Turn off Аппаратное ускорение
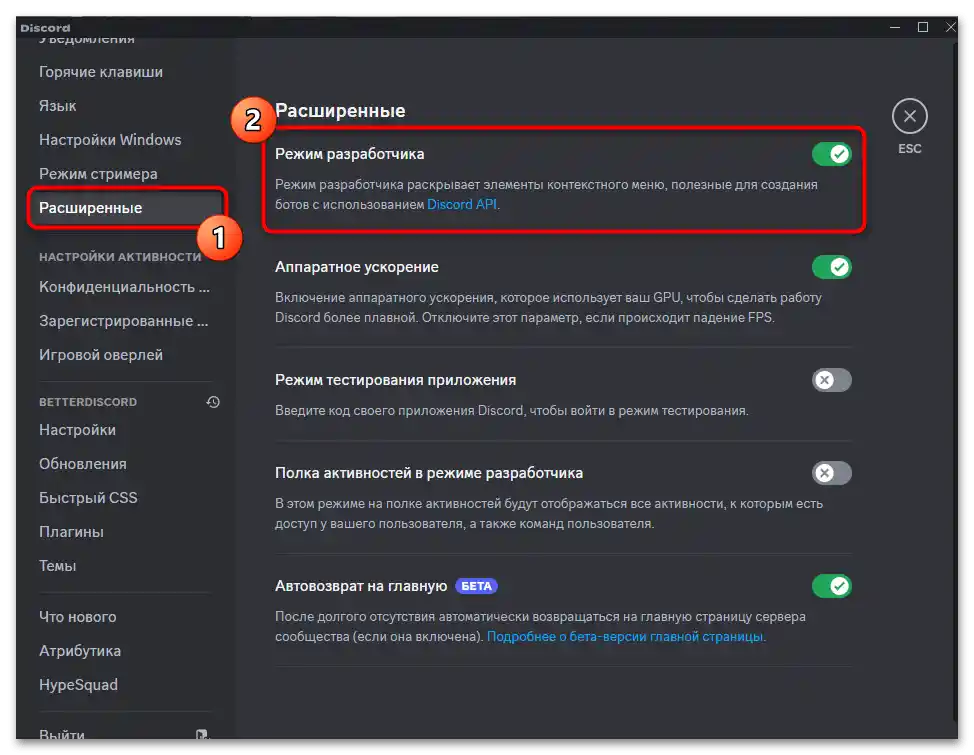 [x=831, y=267]
